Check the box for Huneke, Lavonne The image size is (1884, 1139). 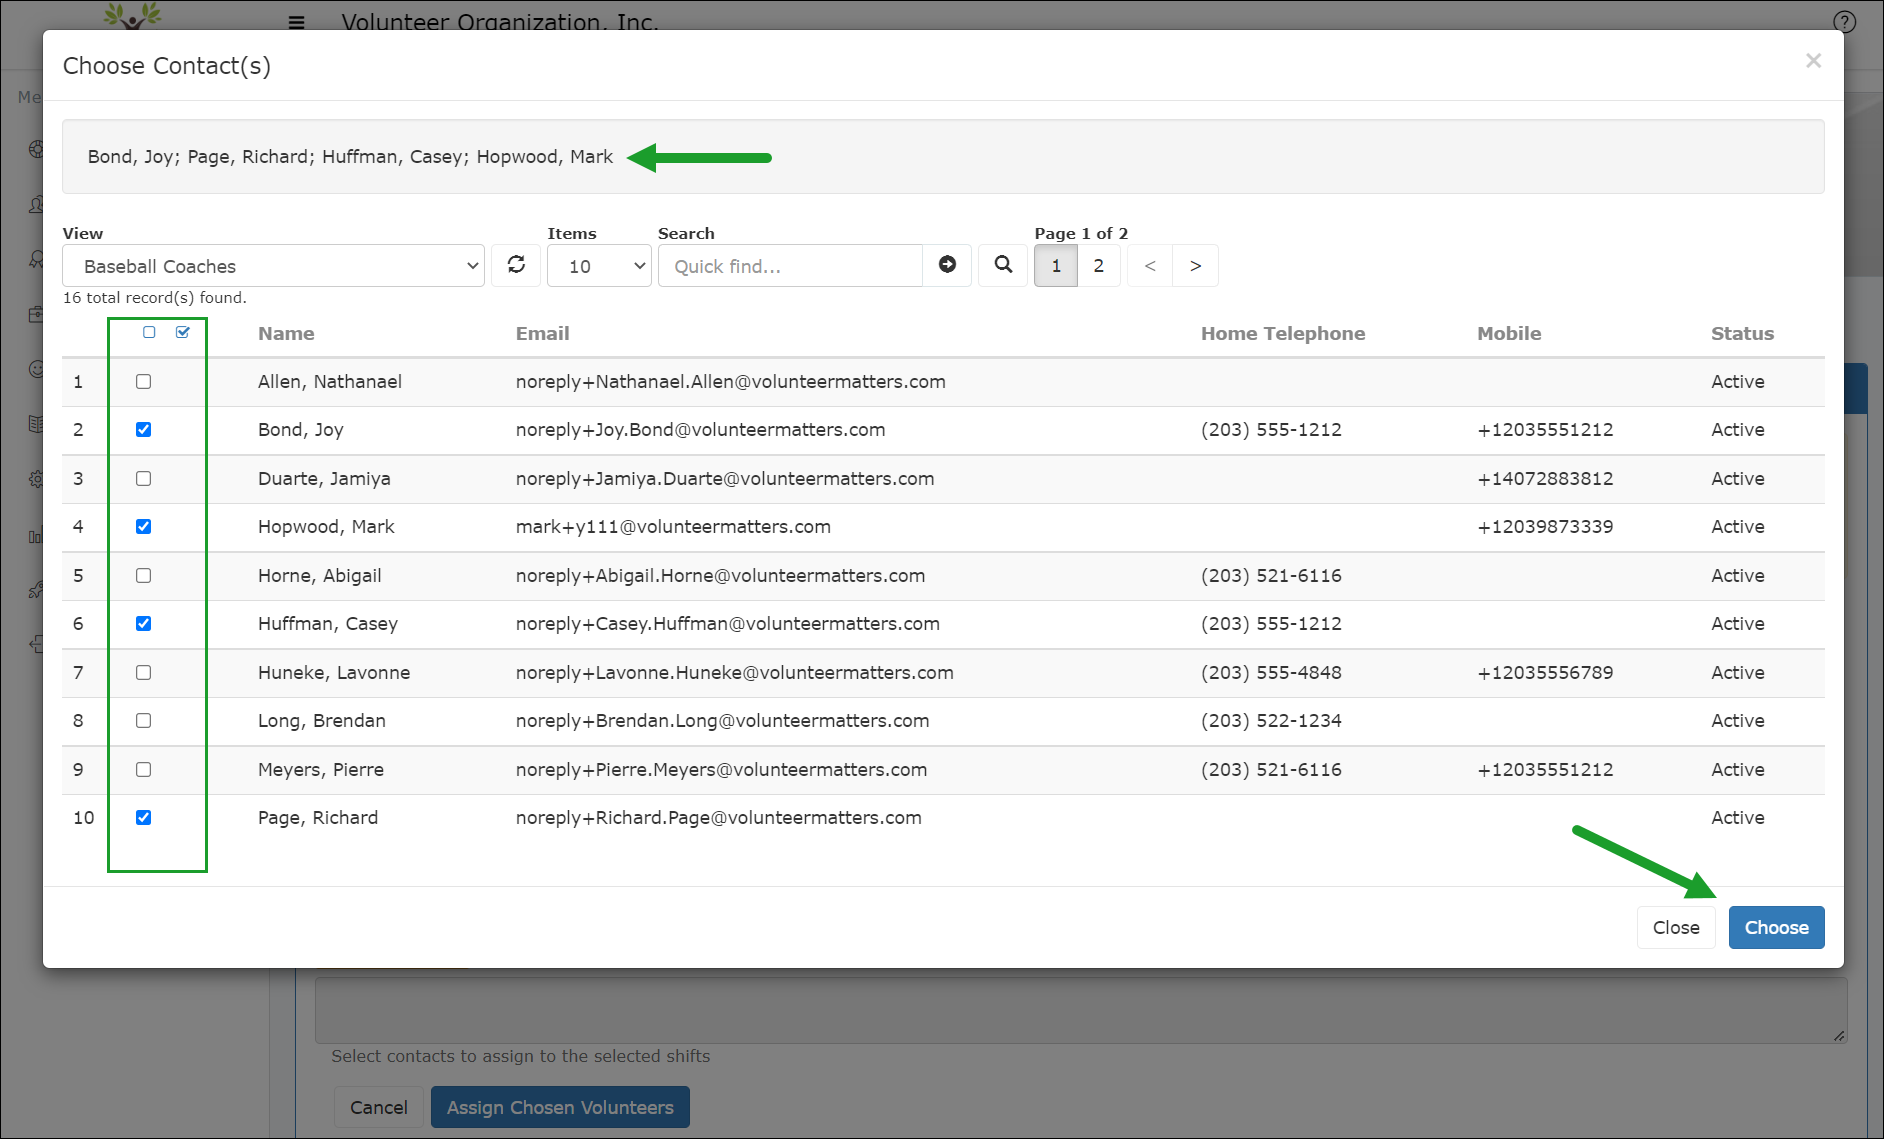144,673
